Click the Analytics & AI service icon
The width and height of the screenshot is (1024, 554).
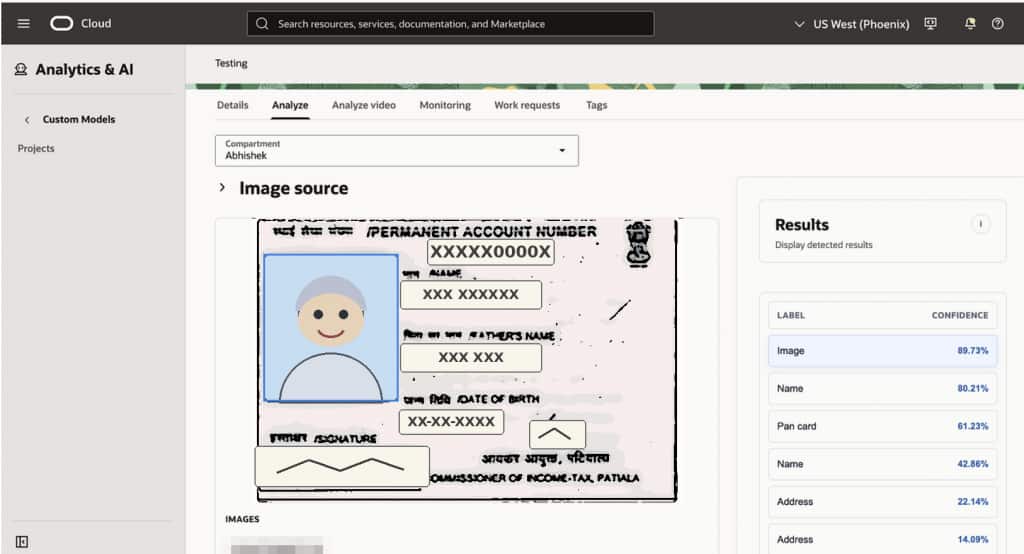click(x=21, y=69)
